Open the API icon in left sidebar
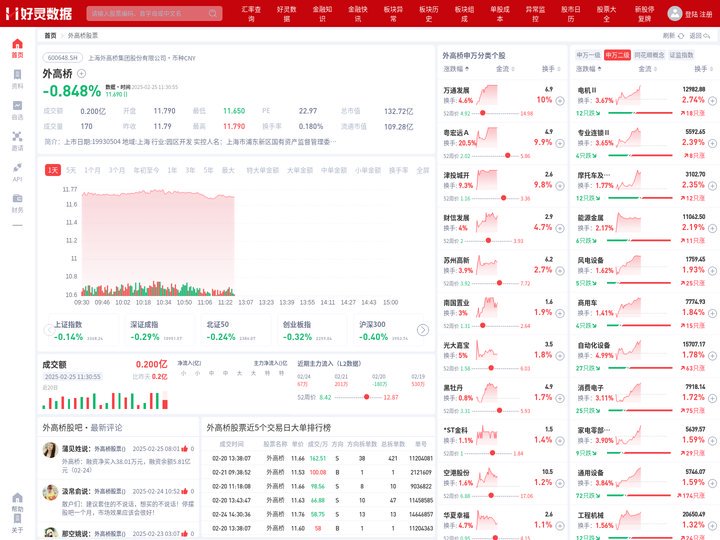This screenshot has width=720, height=540. tap(17, 168)
